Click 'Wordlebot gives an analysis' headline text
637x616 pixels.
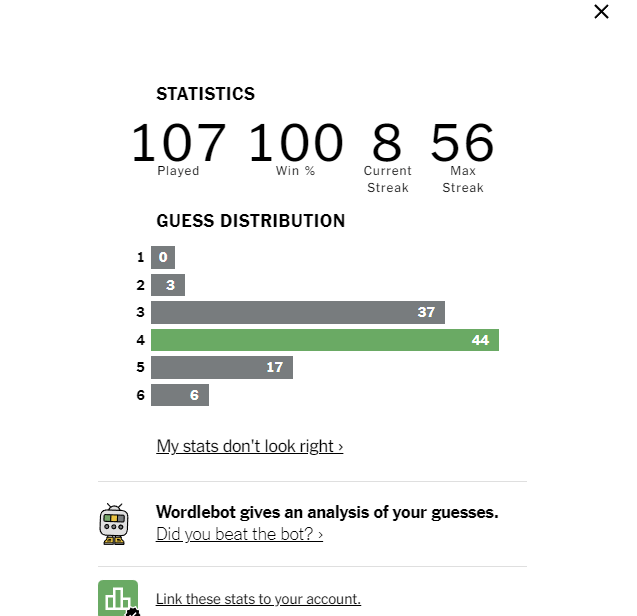pos(327,512)
